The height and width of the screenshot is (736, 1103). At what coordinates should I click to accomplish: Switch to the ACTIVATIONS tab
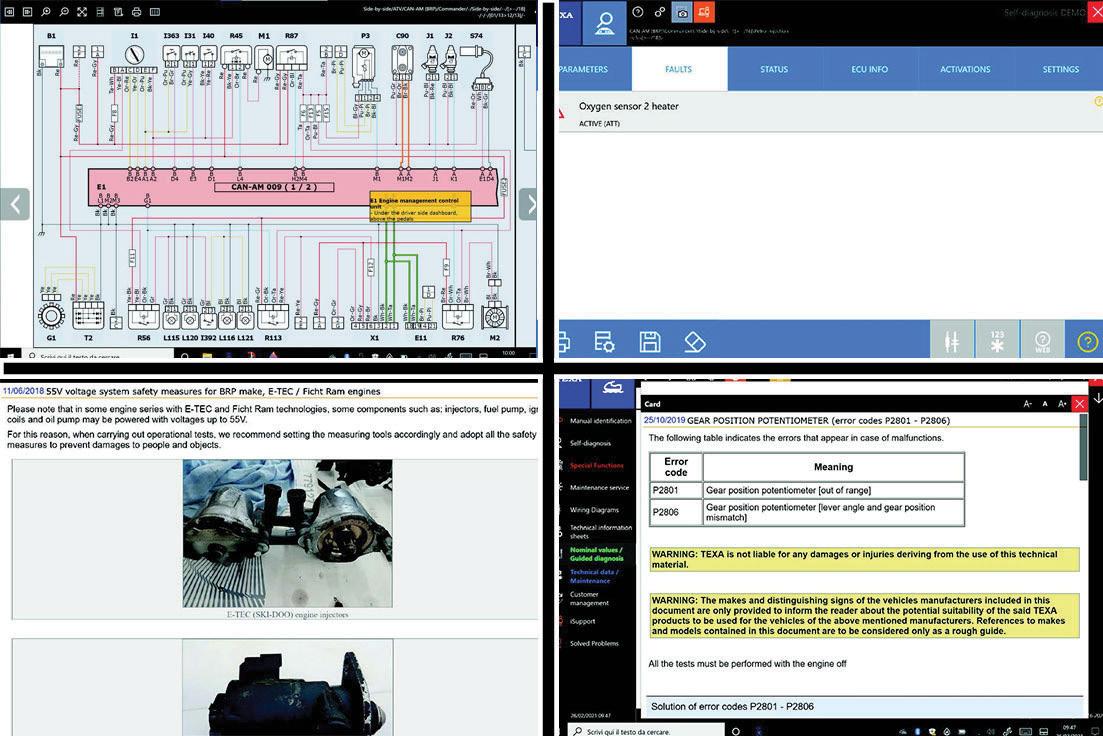(x=965, y=69)
